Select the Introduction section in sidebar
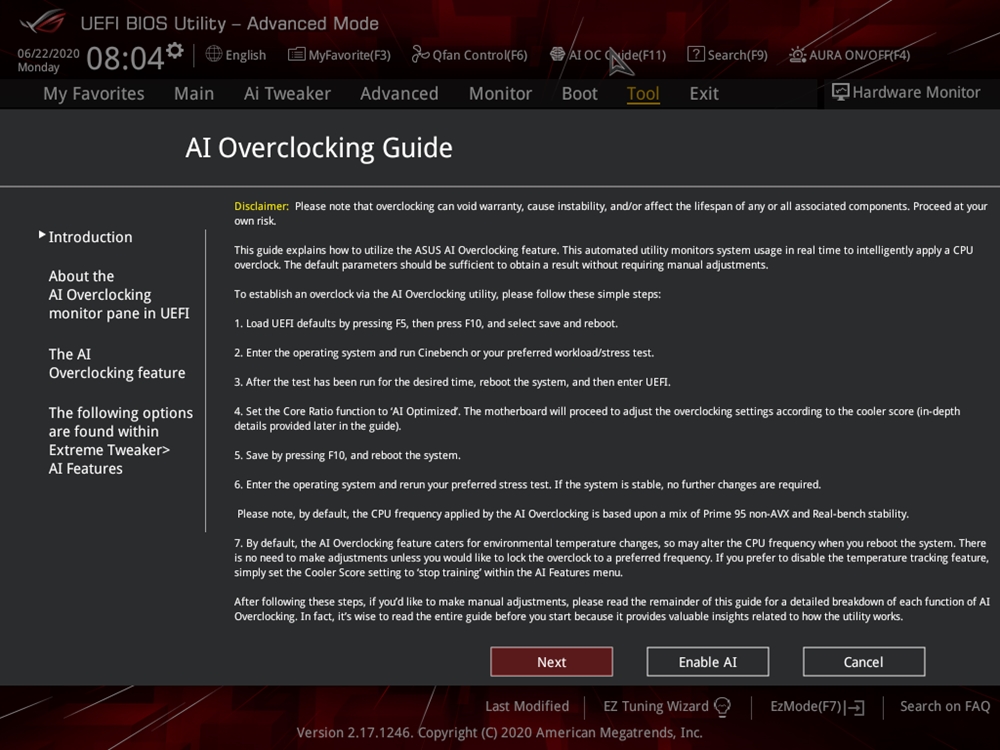Screen dimensions: 1000x750 (90, 237)
